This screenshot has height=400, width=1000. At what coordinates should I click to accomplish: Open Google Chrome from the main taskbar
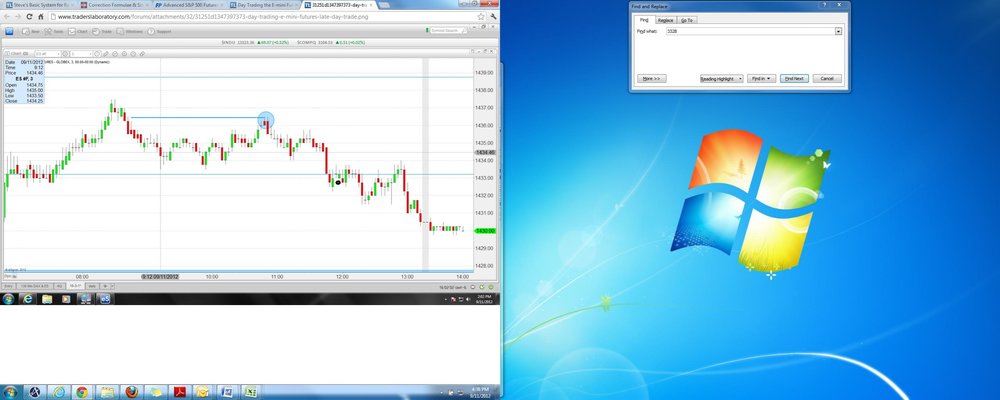(82, 392)
